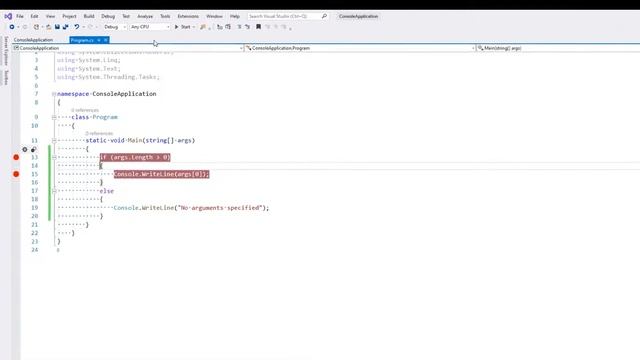
Task: Collapse the class Program block
Action: [54, 117]
